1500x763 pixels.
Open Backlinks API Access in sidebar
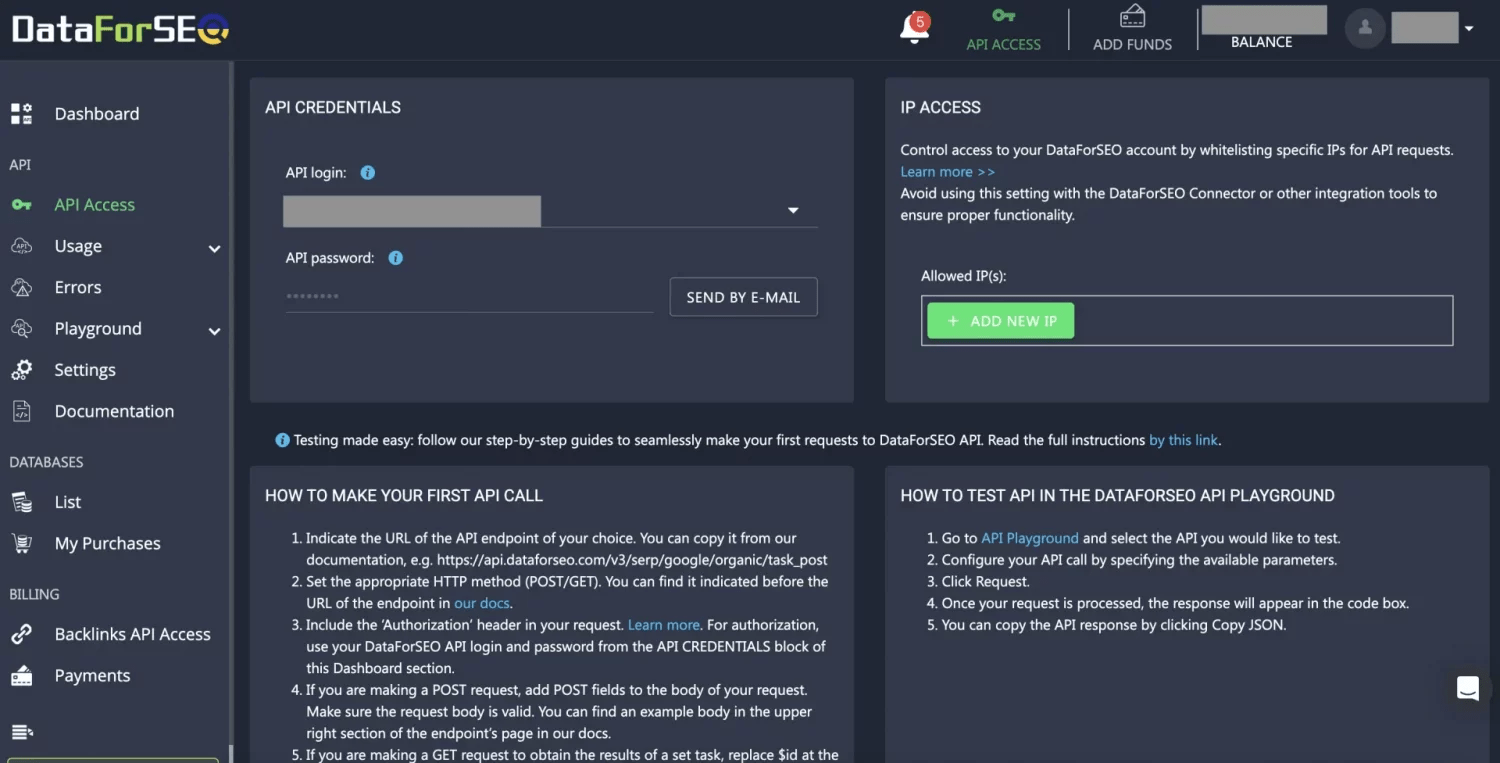point(132,634)
